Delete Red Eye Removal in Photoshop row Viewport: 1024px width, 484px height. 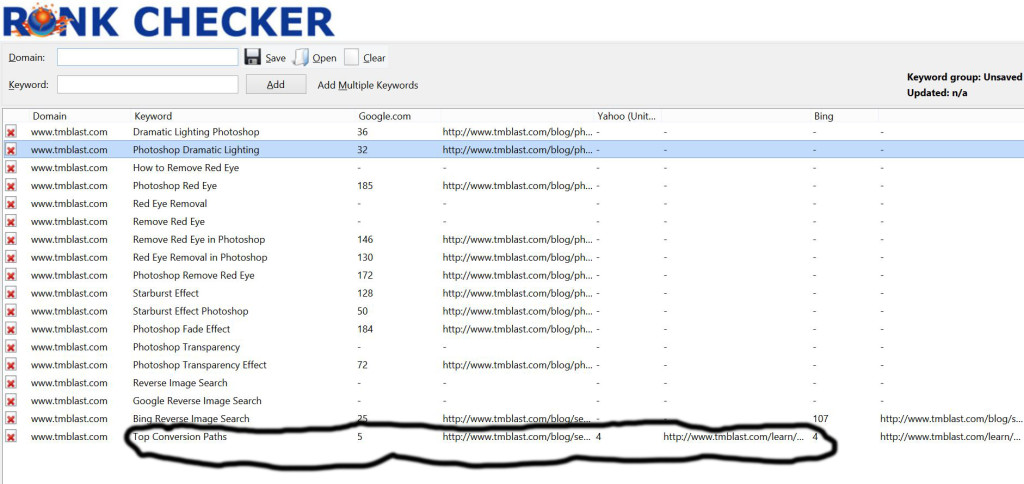(x=10, y=258)
